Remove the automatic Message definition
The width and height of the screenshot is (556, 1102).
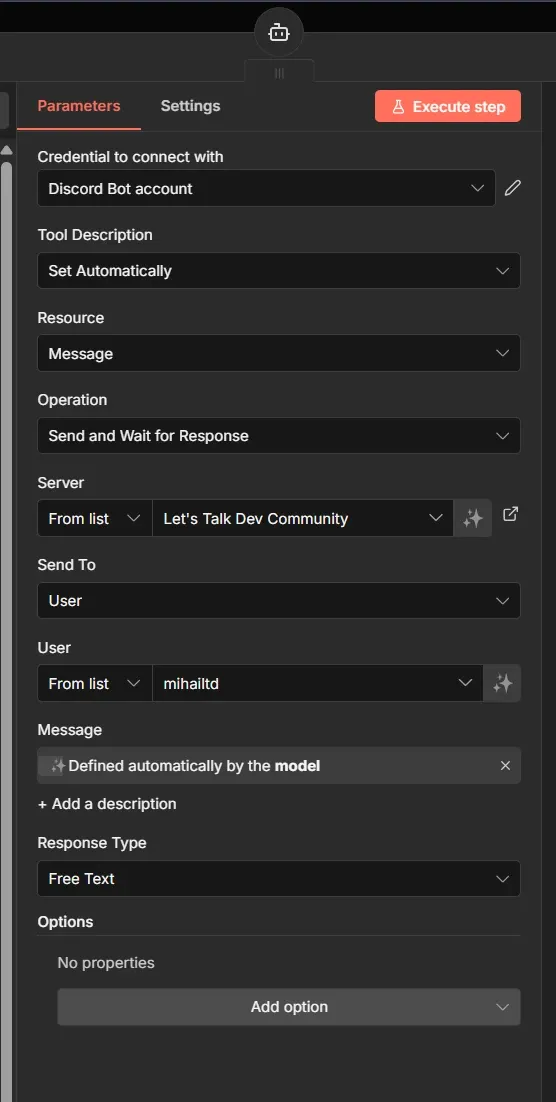(x=505, y=765)
